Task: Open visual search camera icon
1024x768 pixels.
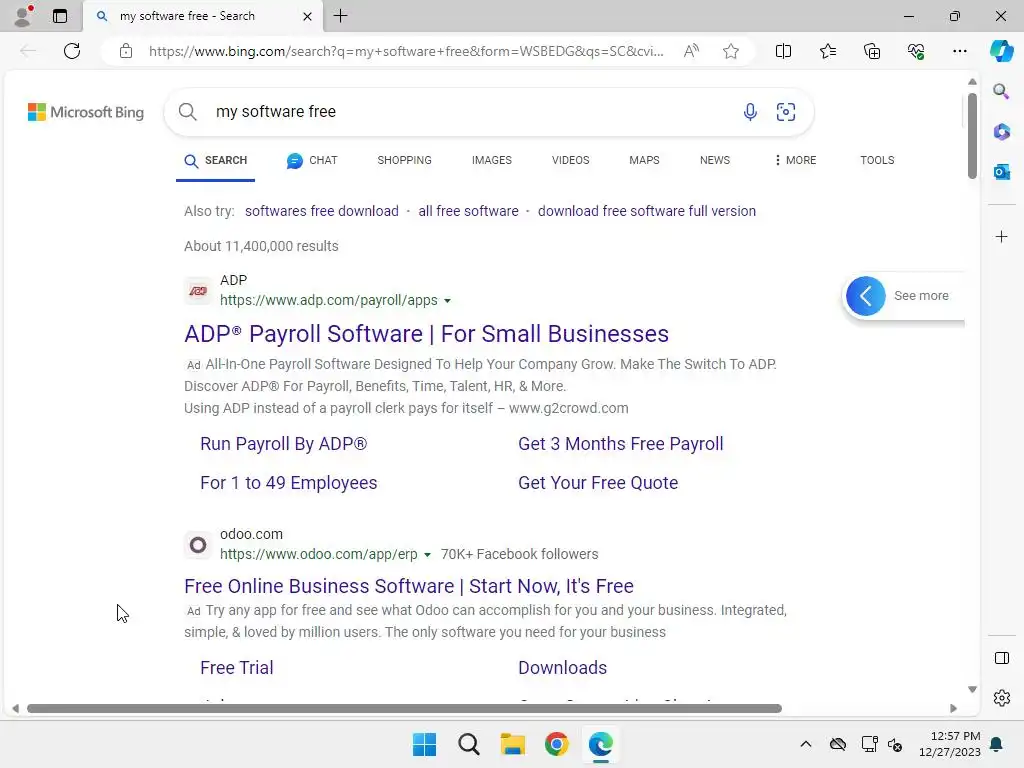Action: (x=786, y=112)
